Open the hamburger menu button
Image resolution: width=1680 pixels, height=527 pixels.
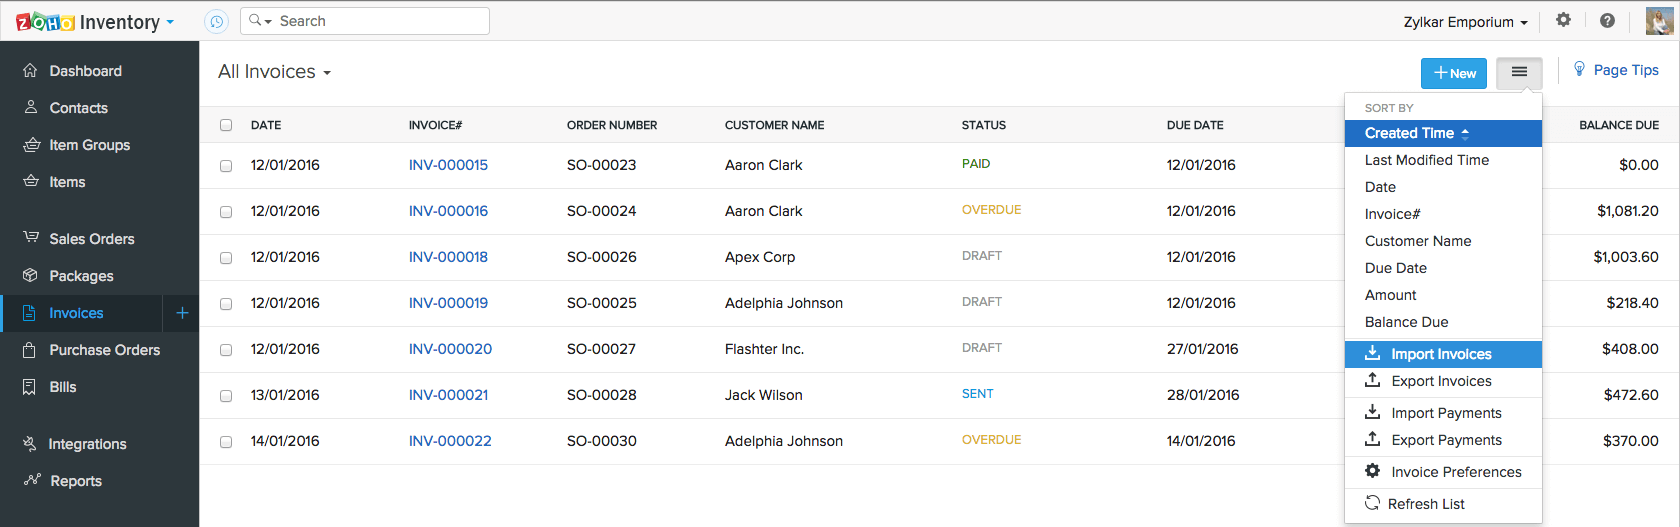pyautogui.click(x=1519, y=72)
